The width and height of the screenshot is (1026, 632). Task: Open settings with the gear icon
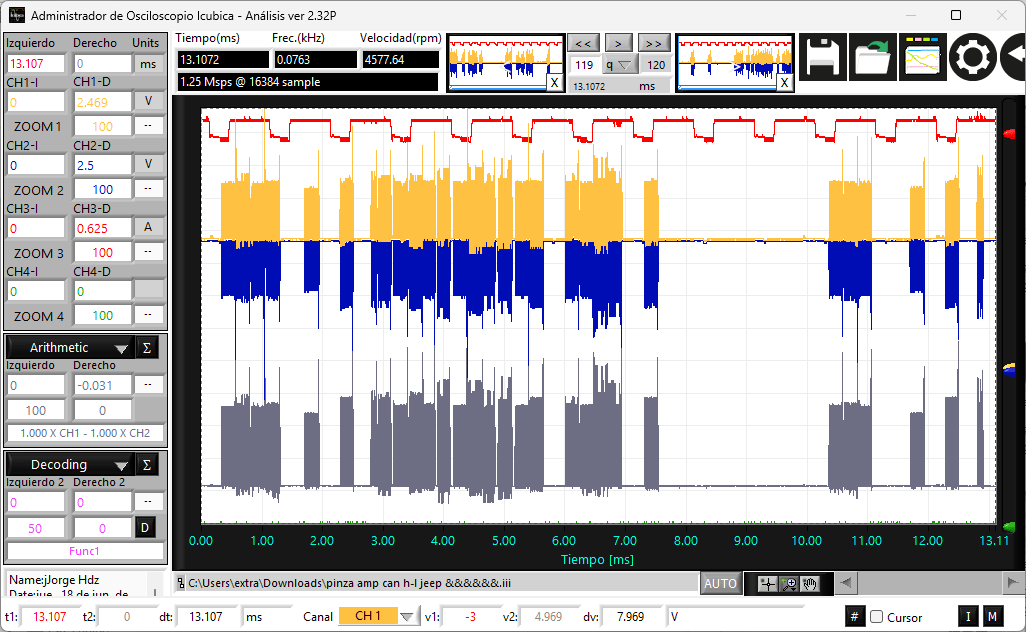972,58
